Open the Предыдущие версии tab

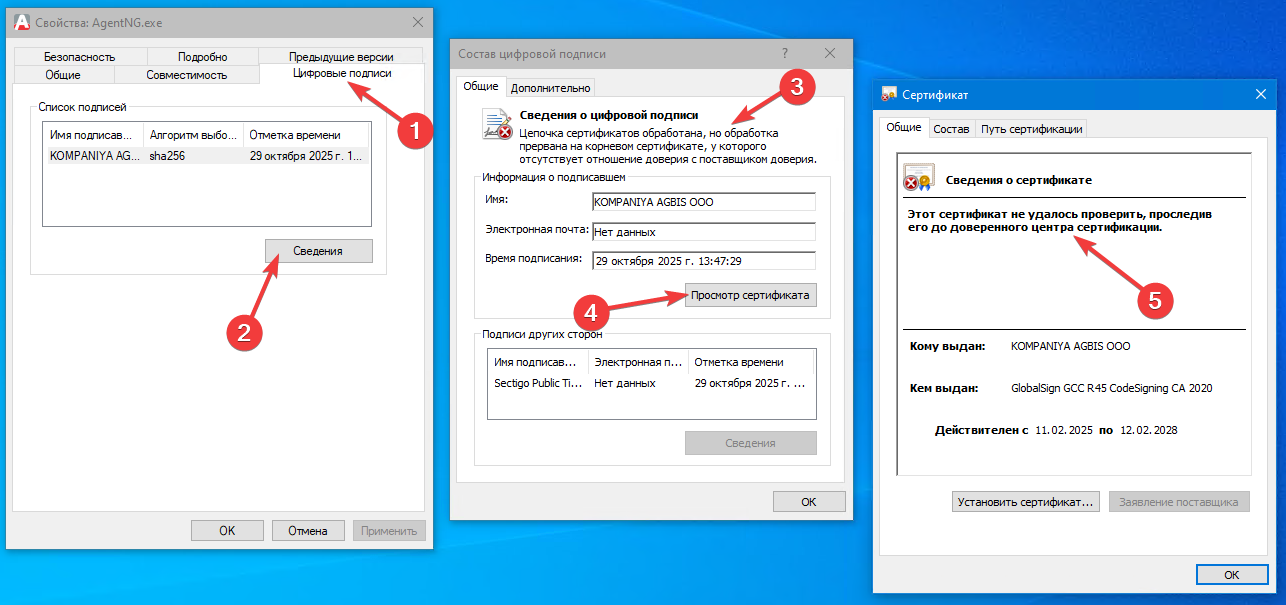coord(342,55)
